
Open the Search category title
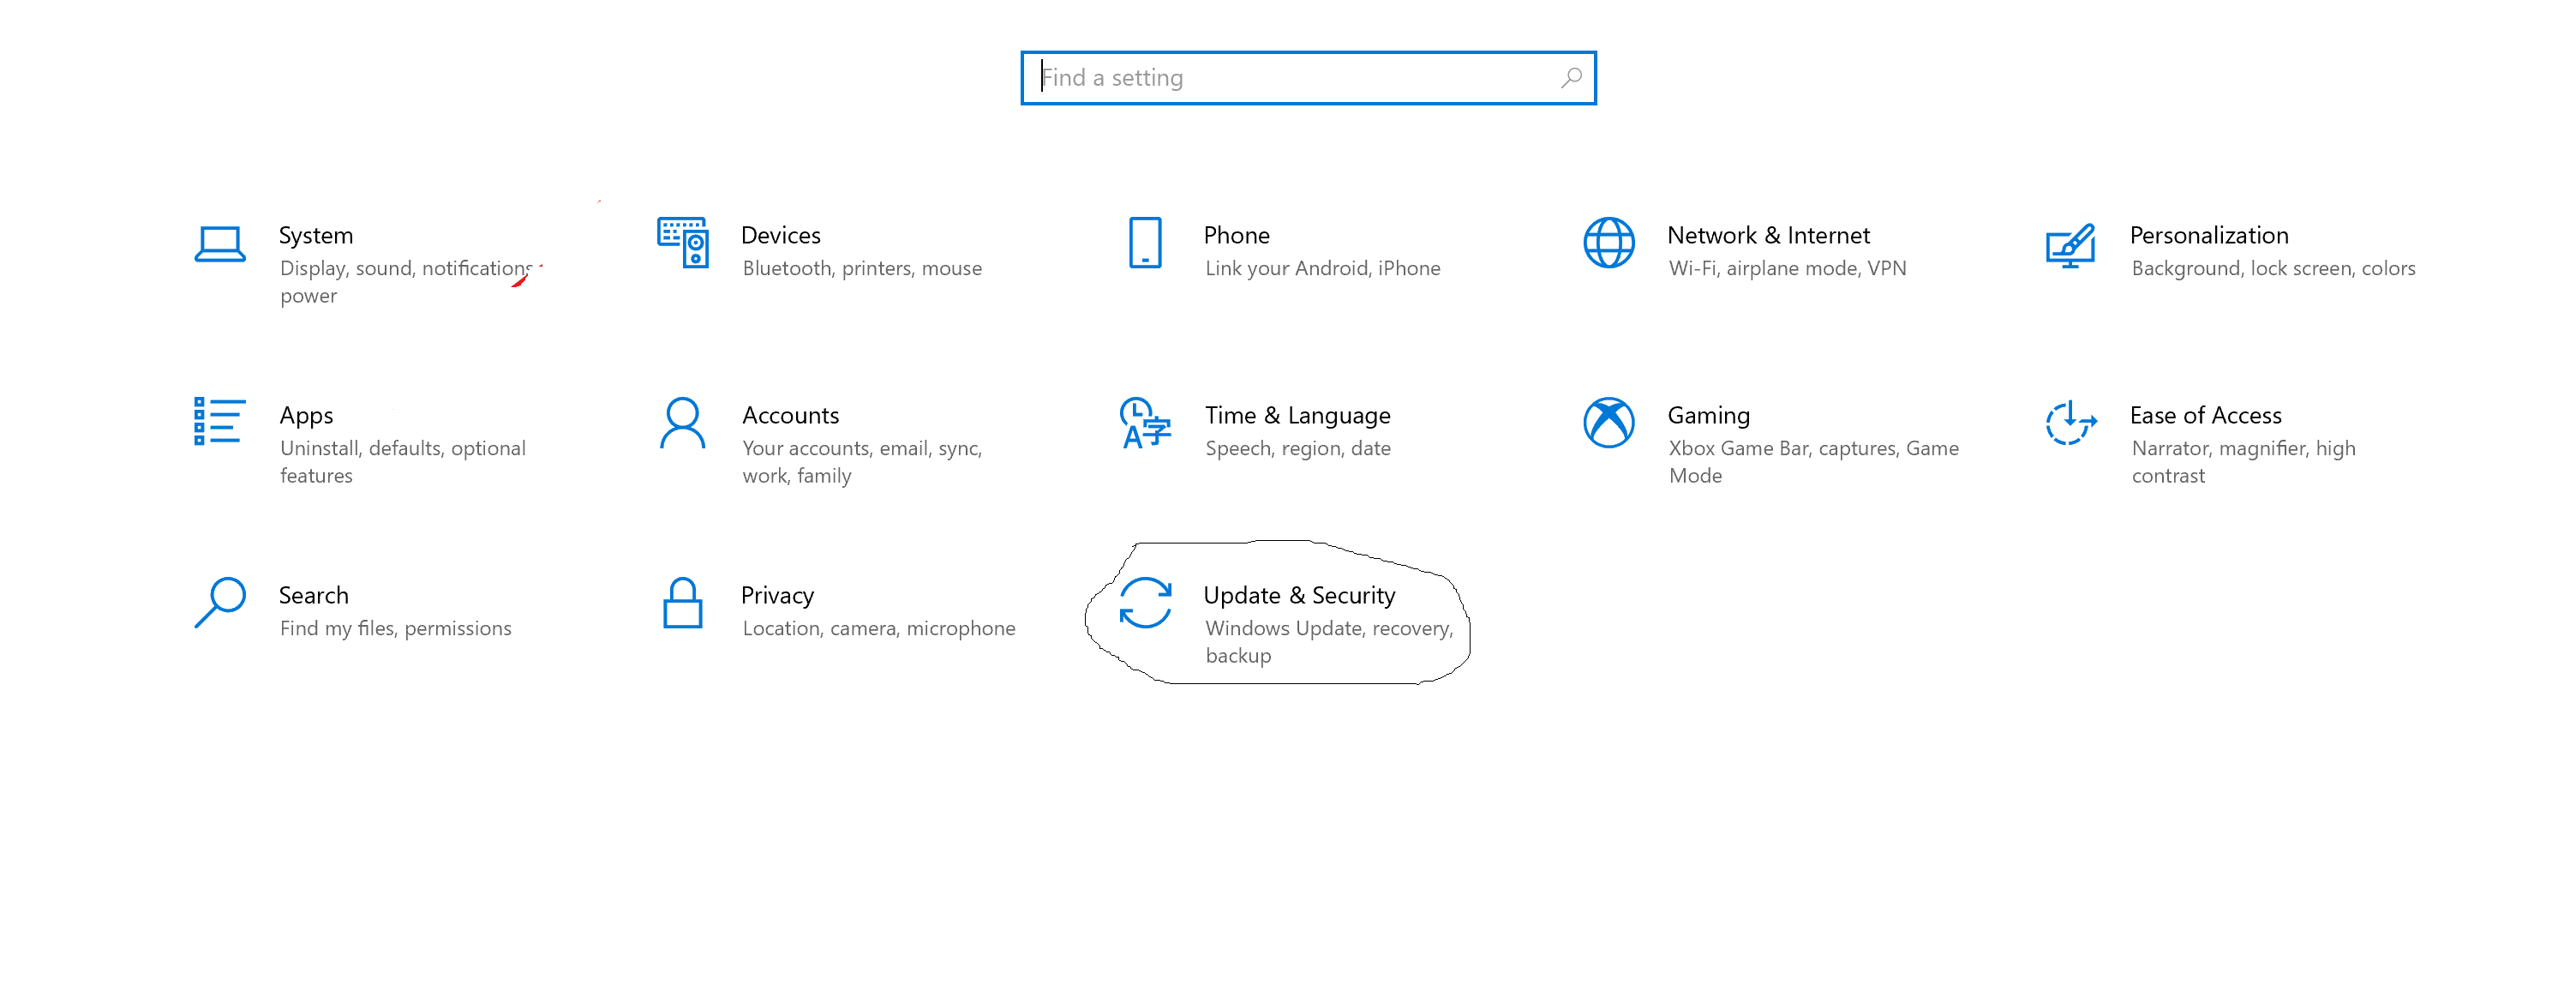tap(314, 595)
